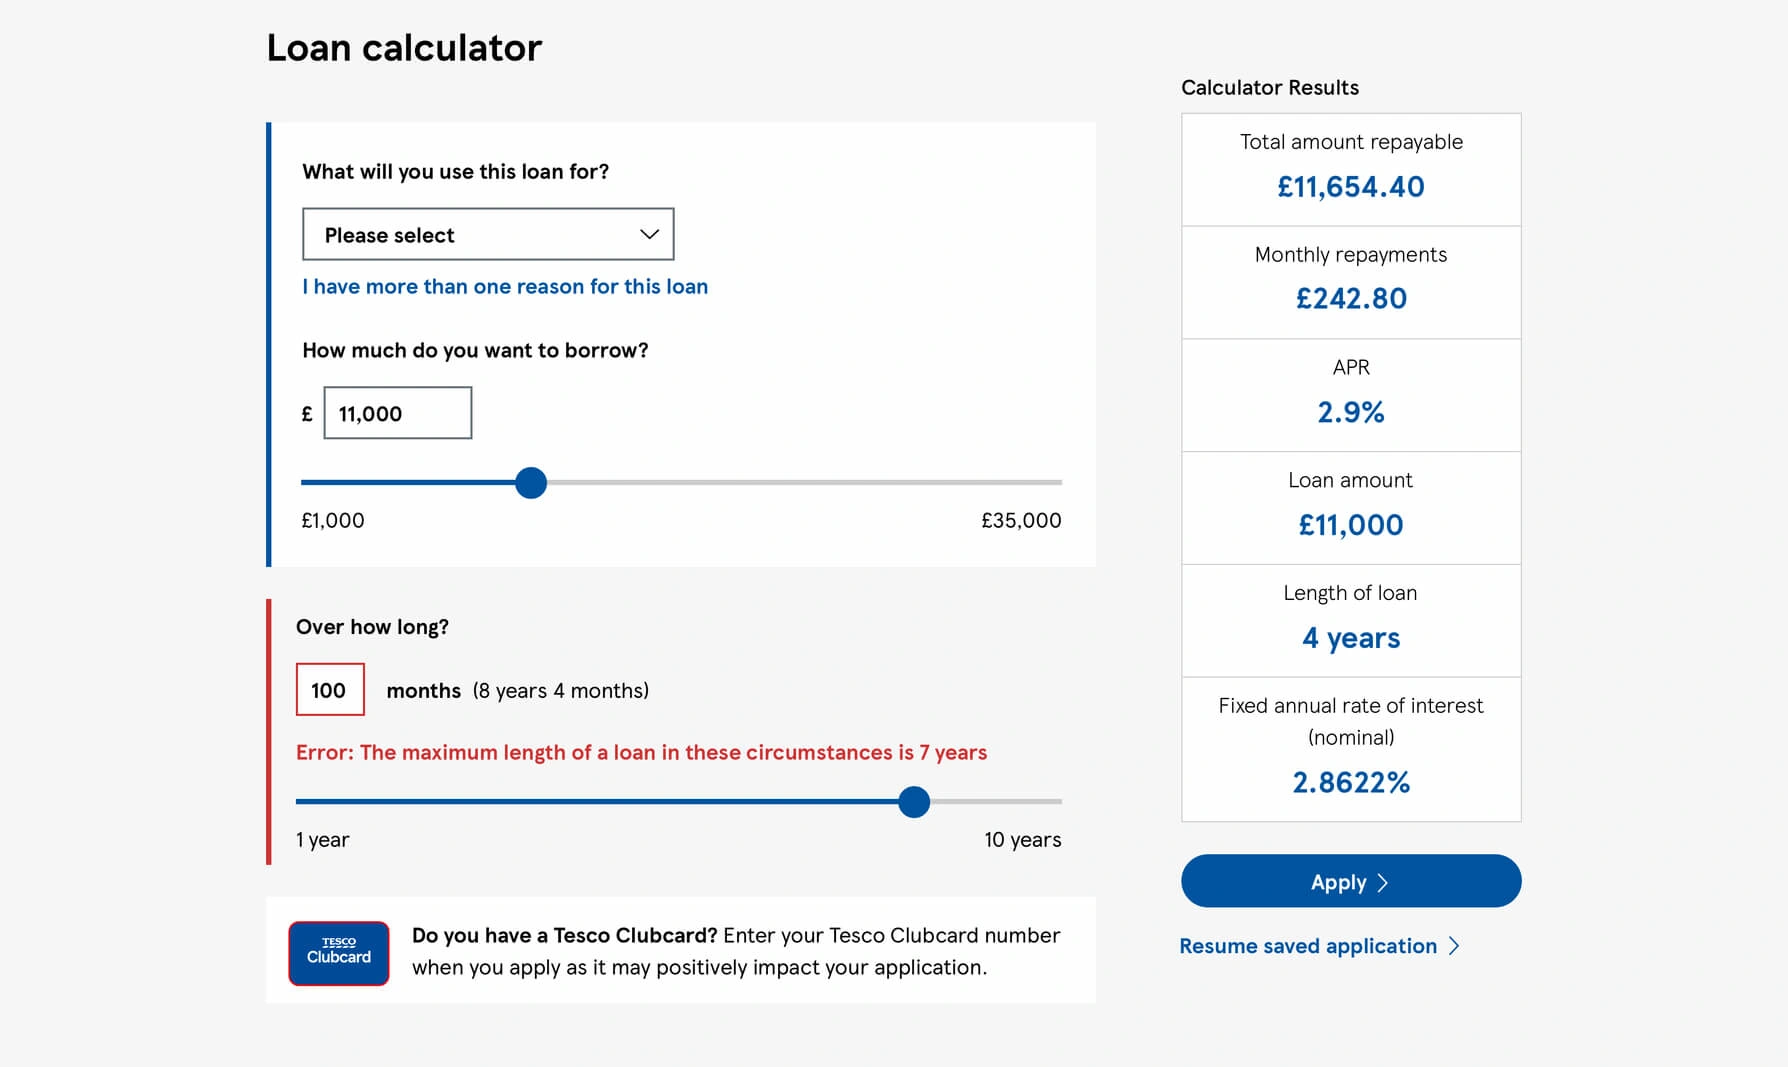The image size is (1788, 1067).
Task: Click the dropdown chevron arrow icon
Action: (x=649, y=234)
